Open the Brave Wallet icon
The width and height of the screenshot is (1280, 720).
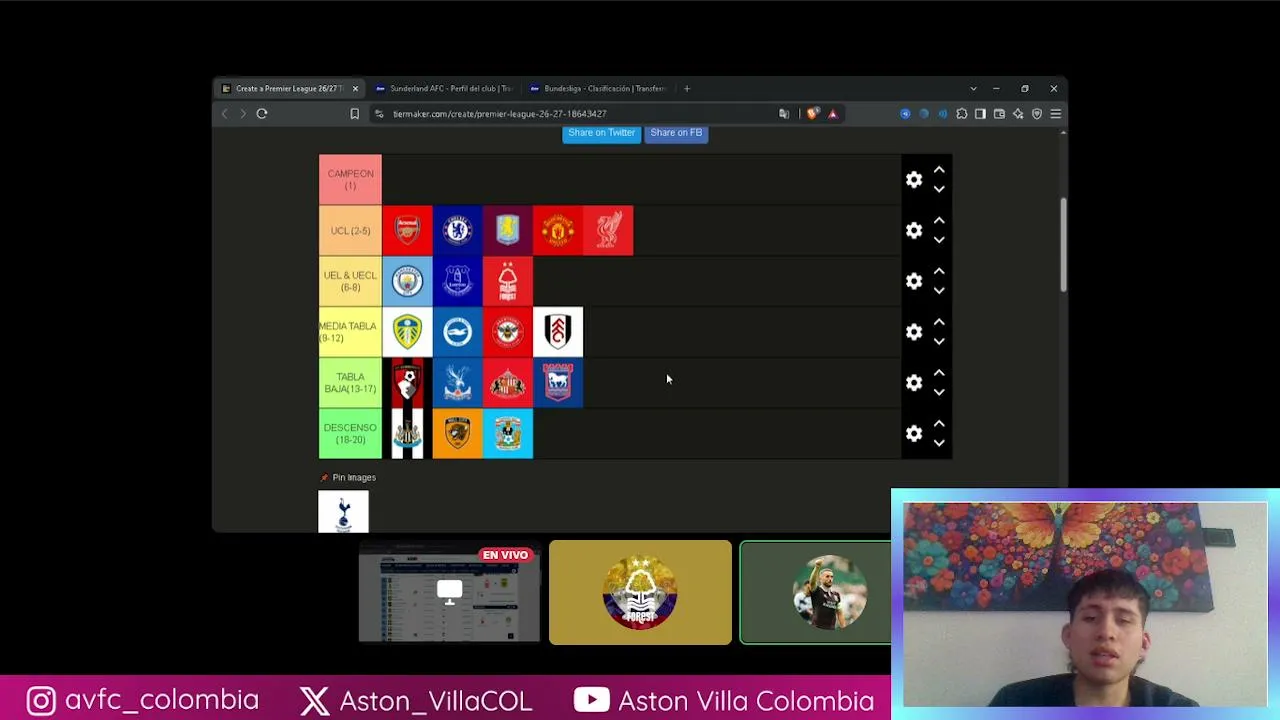pos(999,114)
